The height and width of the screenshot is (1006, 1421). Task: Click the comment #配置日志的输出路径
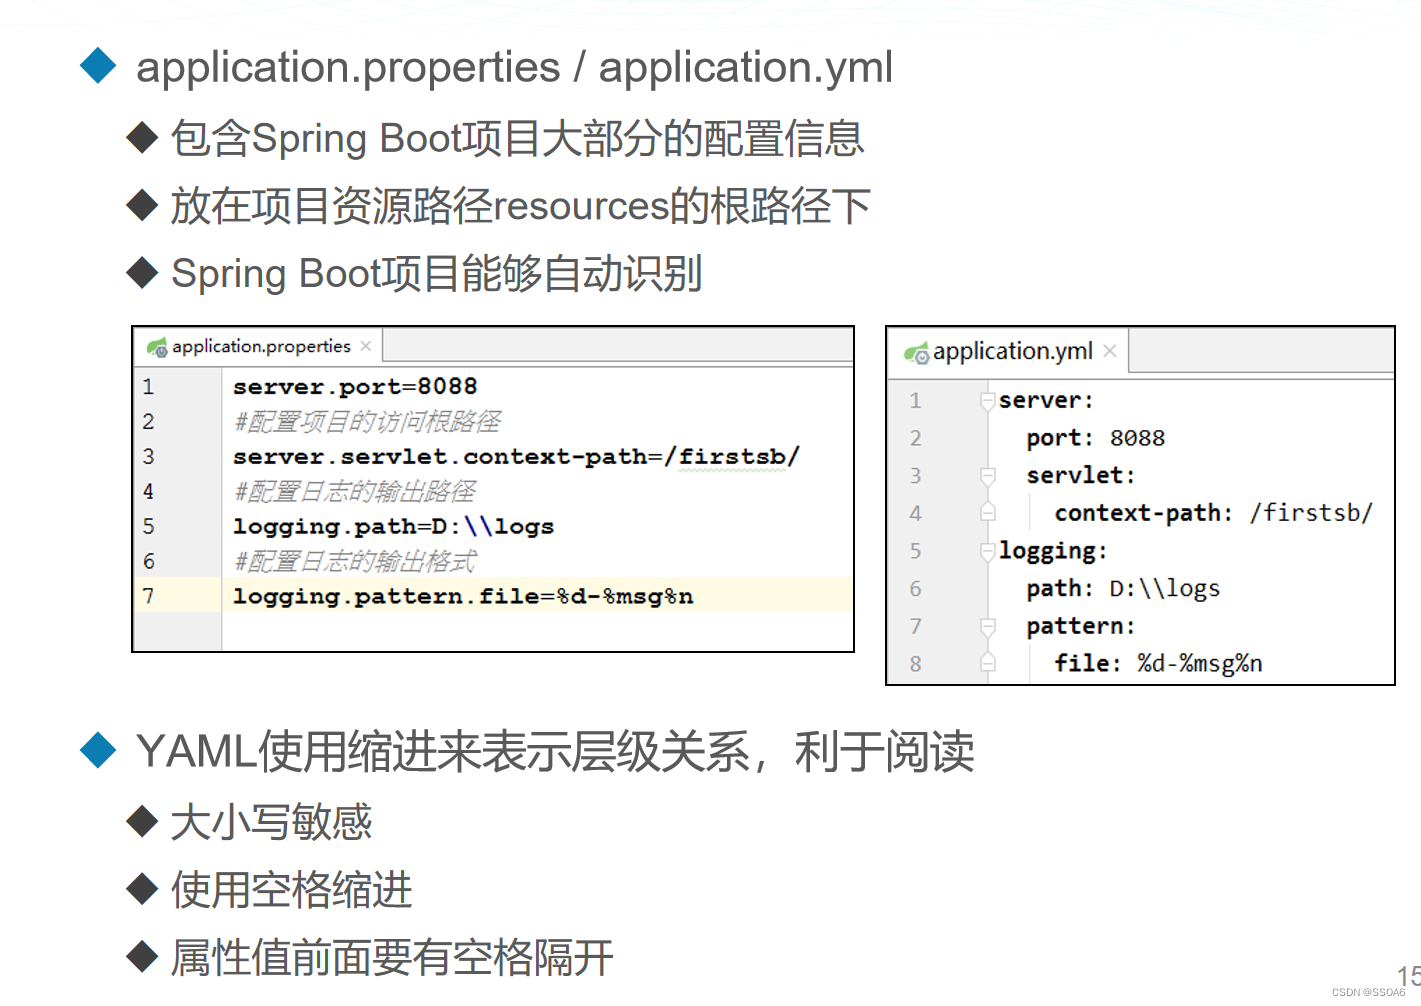point(354,491)
